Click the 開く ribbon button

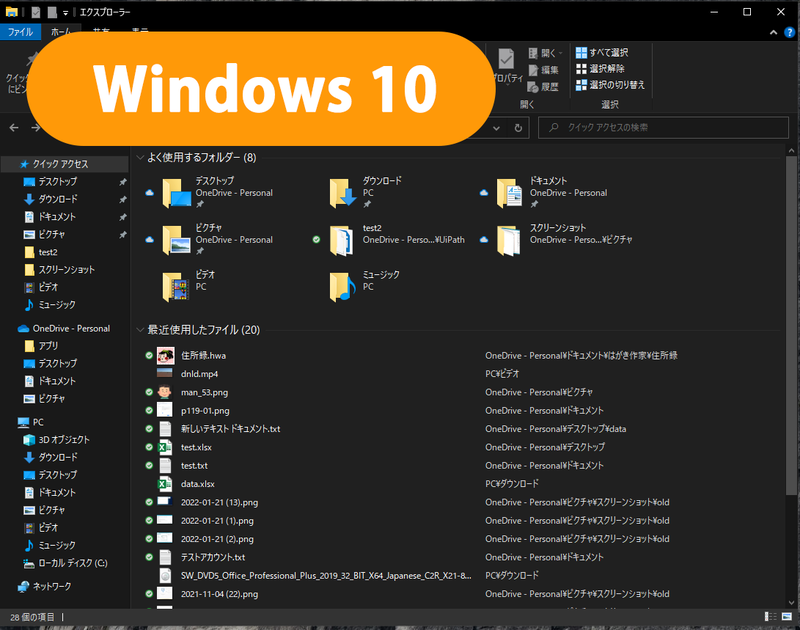545,53
